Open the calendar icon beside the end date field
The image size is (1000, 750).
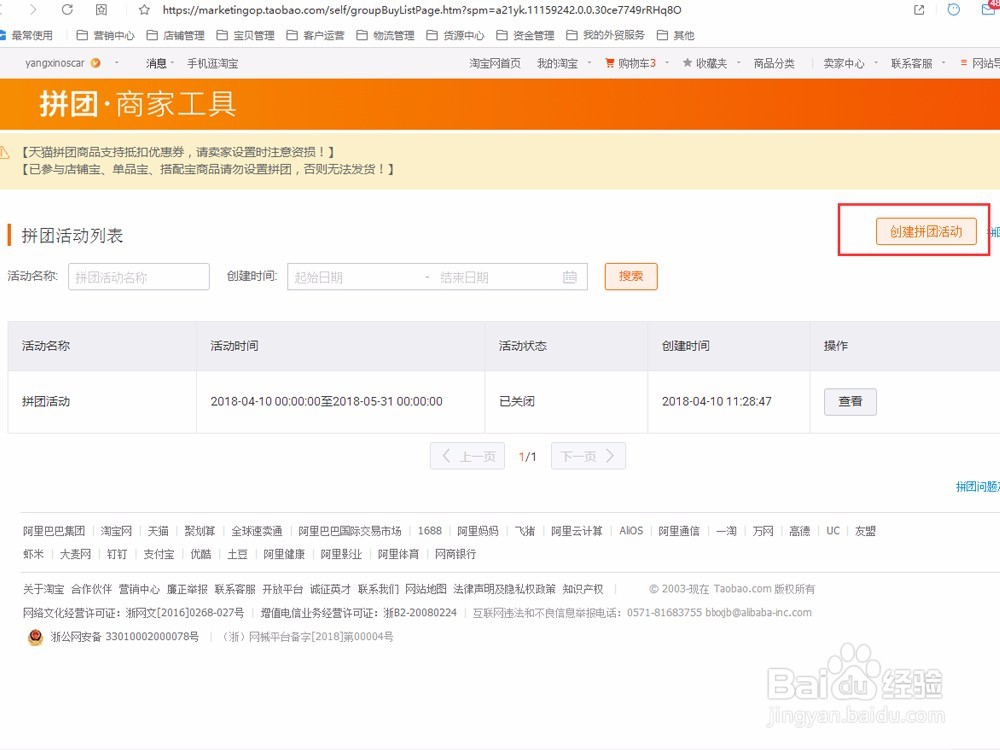[568, 277]
